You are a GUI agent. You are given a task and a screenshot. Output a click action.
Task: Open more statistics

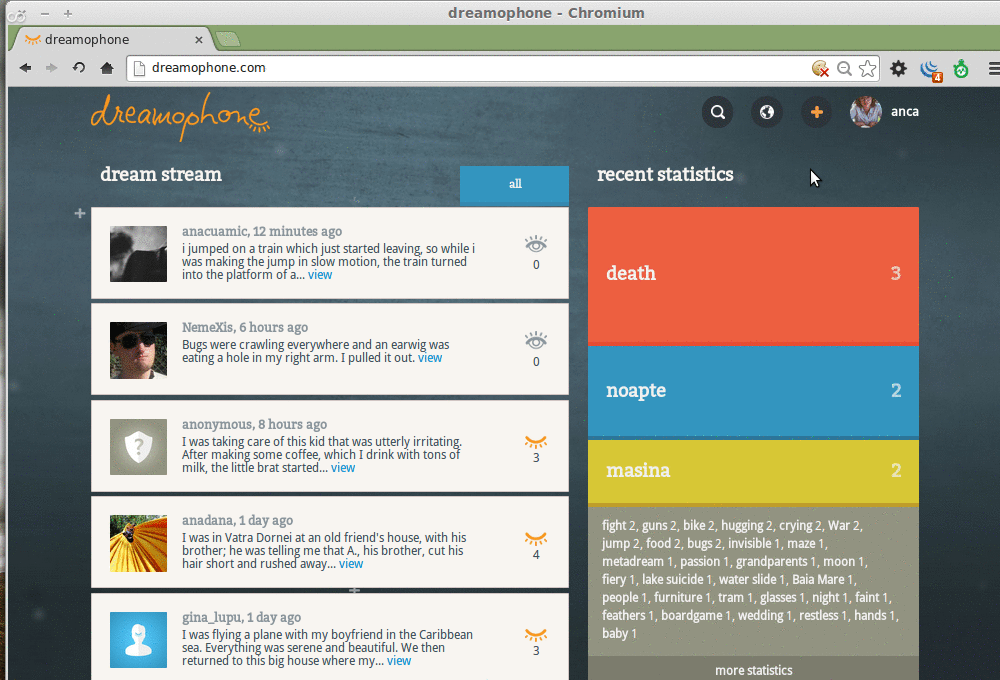(x=754, y=670)
